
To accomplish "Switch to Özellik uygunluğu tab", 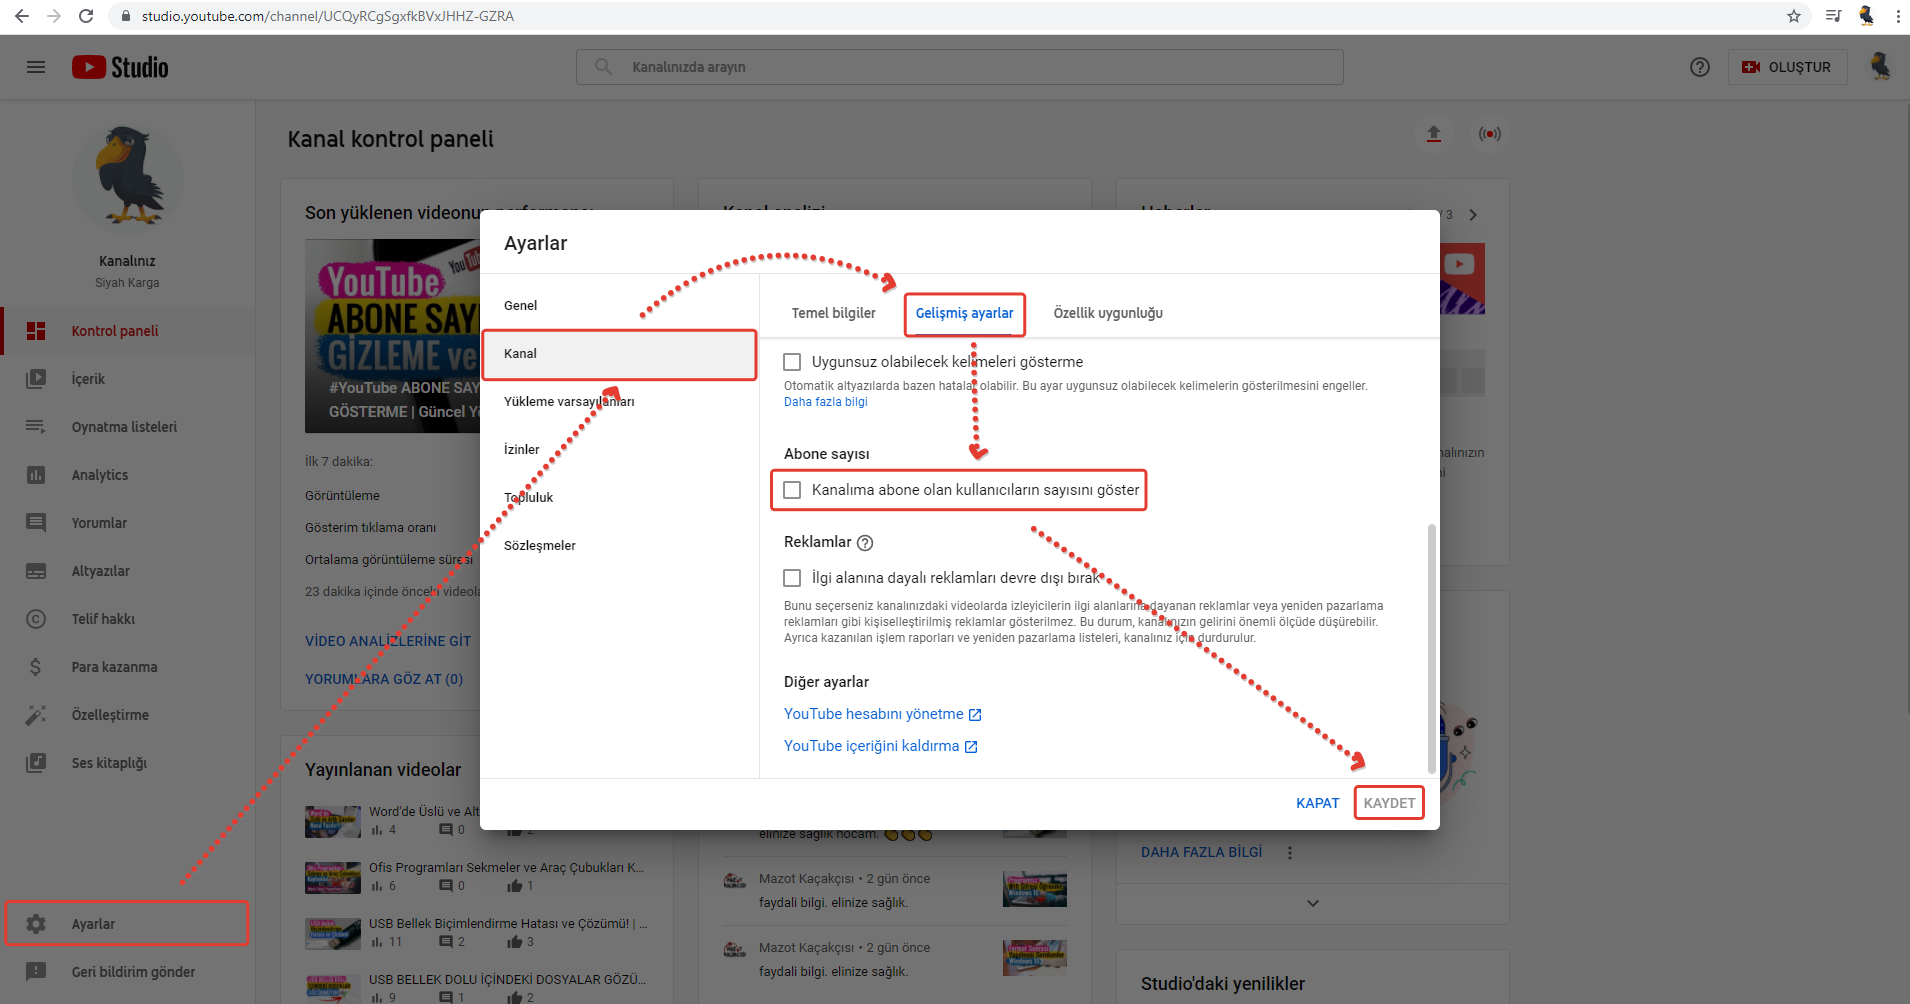I will pos(1108,313).
